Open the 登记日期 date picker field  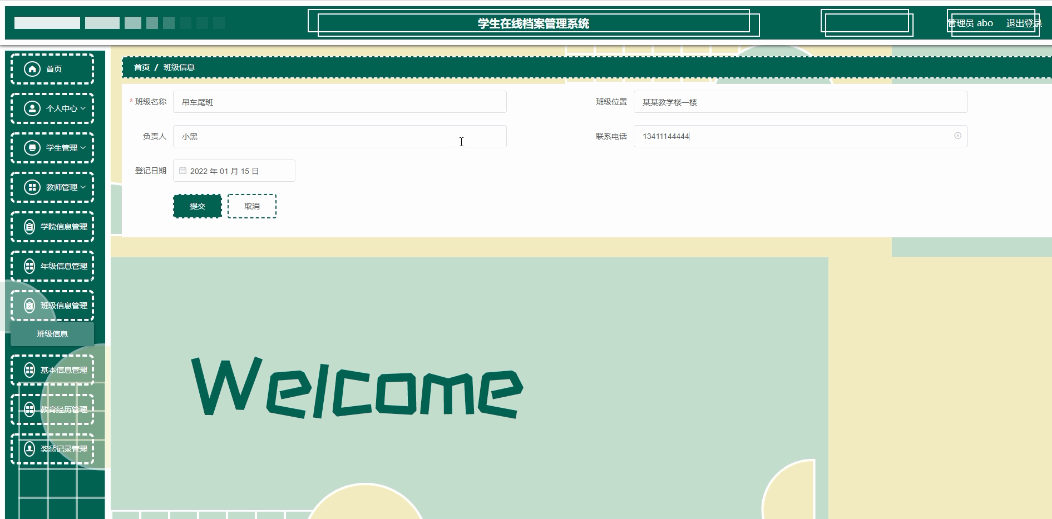(x=234, y=170)
